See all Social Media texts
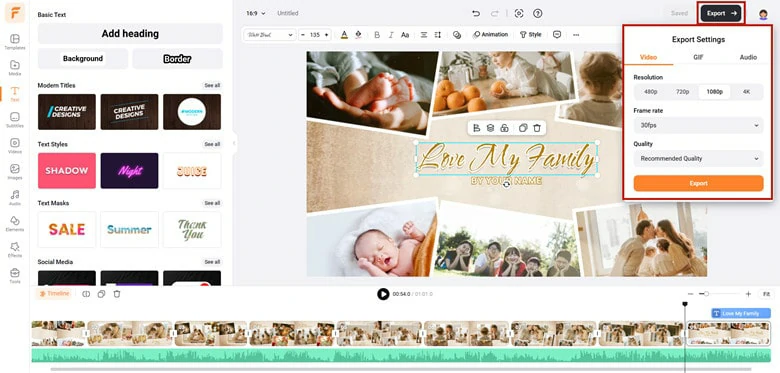 pyautogui.click(x=212, y=262)
